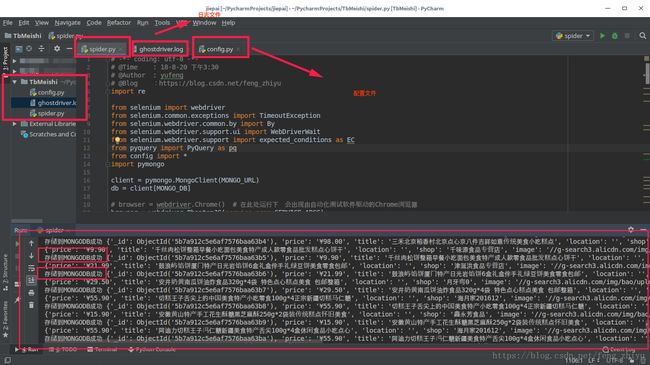
Task: Open the blog.csdn.net URL in comment
Action: tap(220, 83)
